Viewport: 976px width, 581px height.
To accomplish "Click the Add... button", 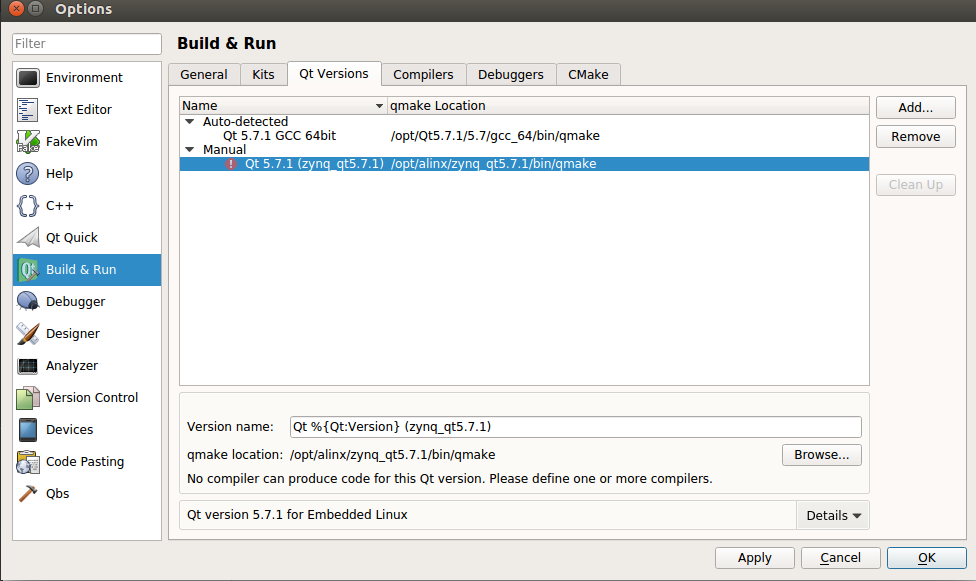I will [x=916, y=108].
